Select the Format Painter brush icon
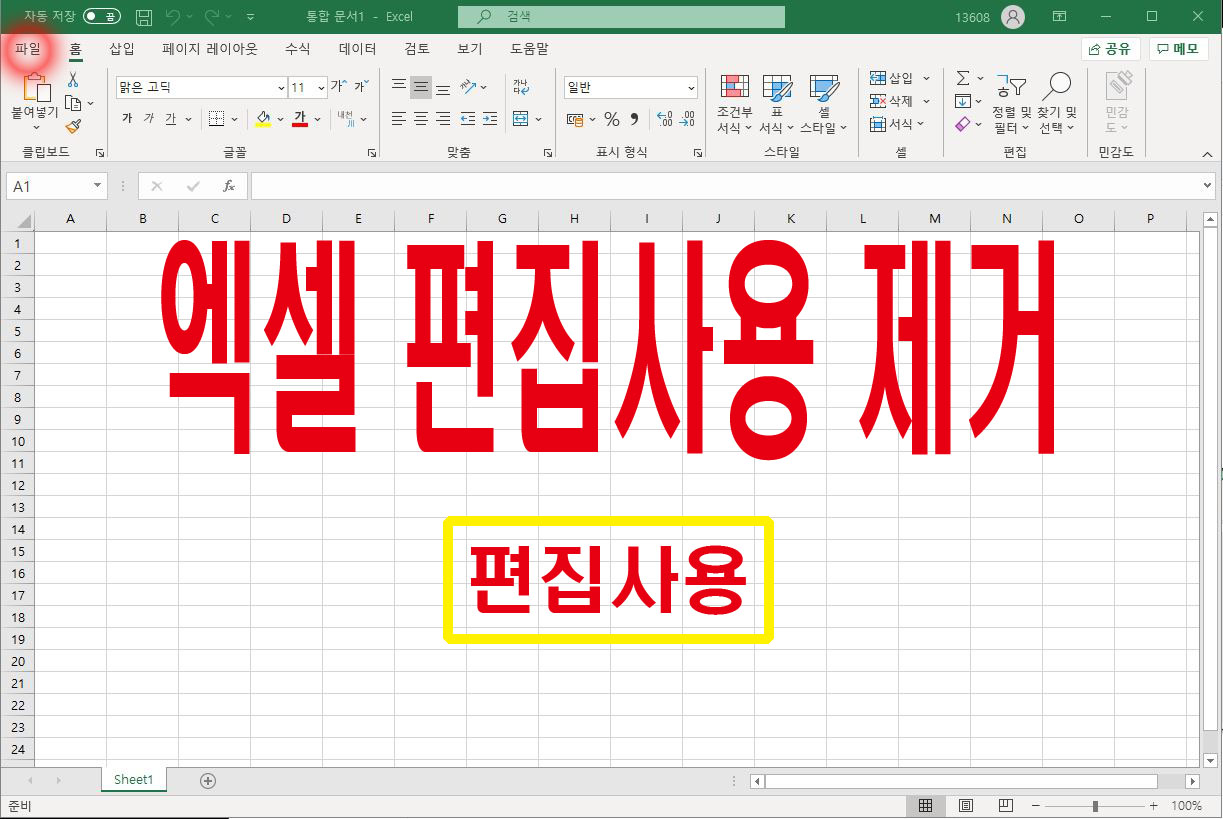Image resolution: width=1223 pixels, height=819 pixels. point(73,126)
